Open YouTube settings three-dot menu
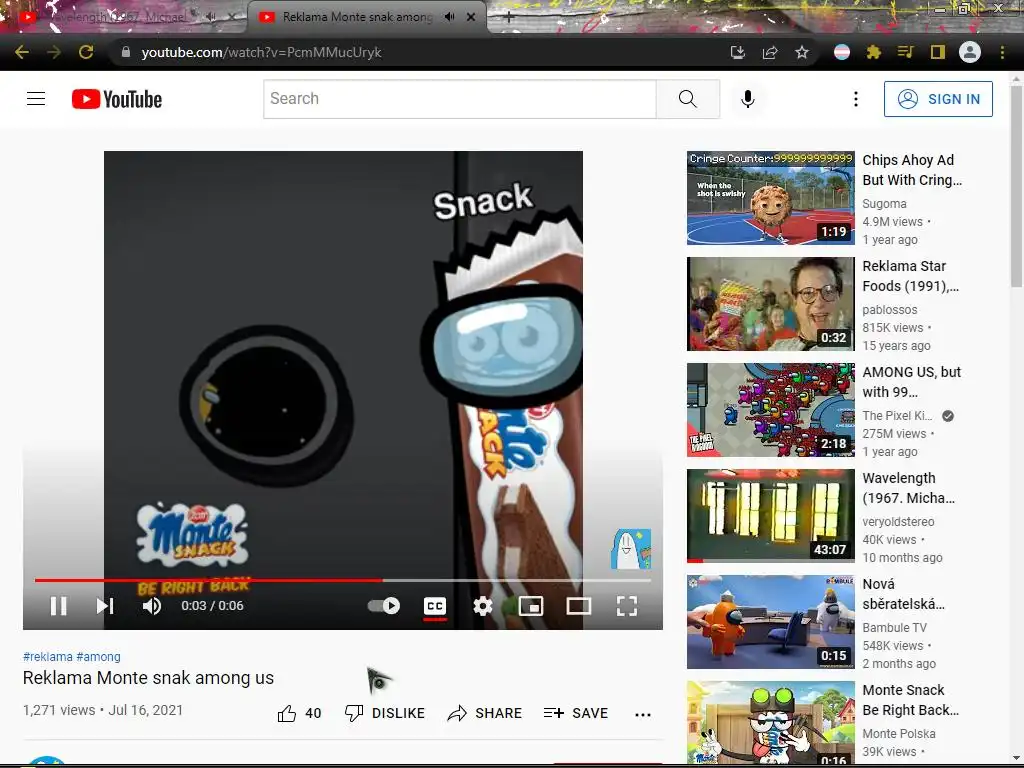The image size is (1024, 768). click(856, 99)
